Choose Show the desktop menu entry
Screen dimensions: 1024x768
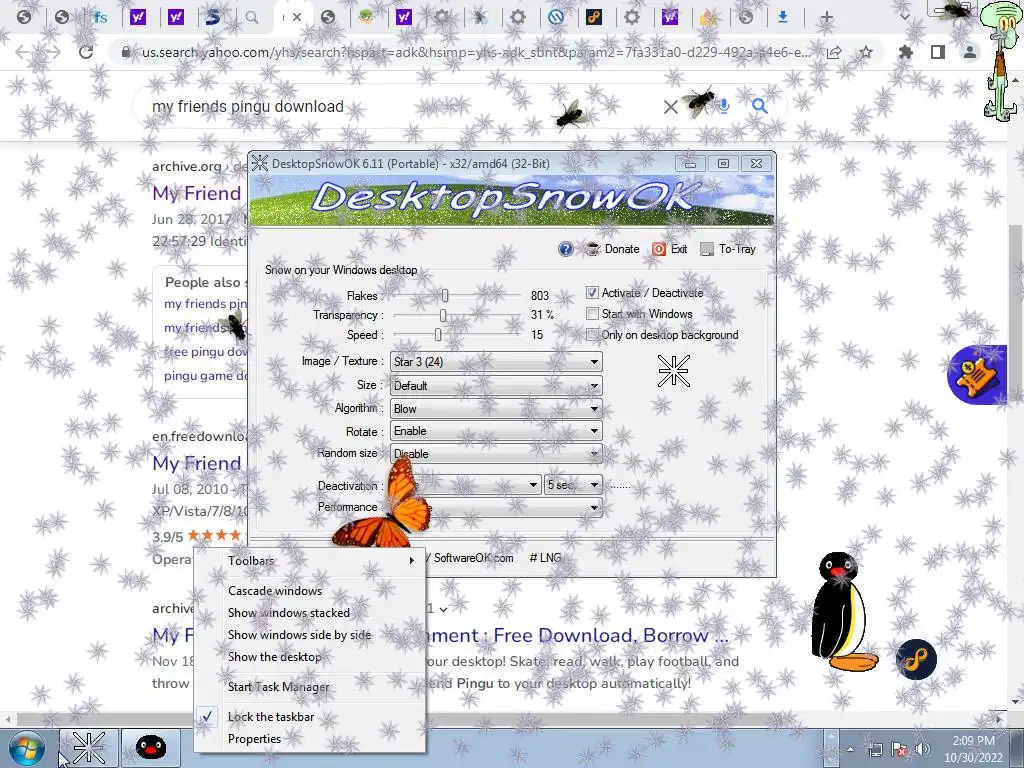tap(310, 657)
